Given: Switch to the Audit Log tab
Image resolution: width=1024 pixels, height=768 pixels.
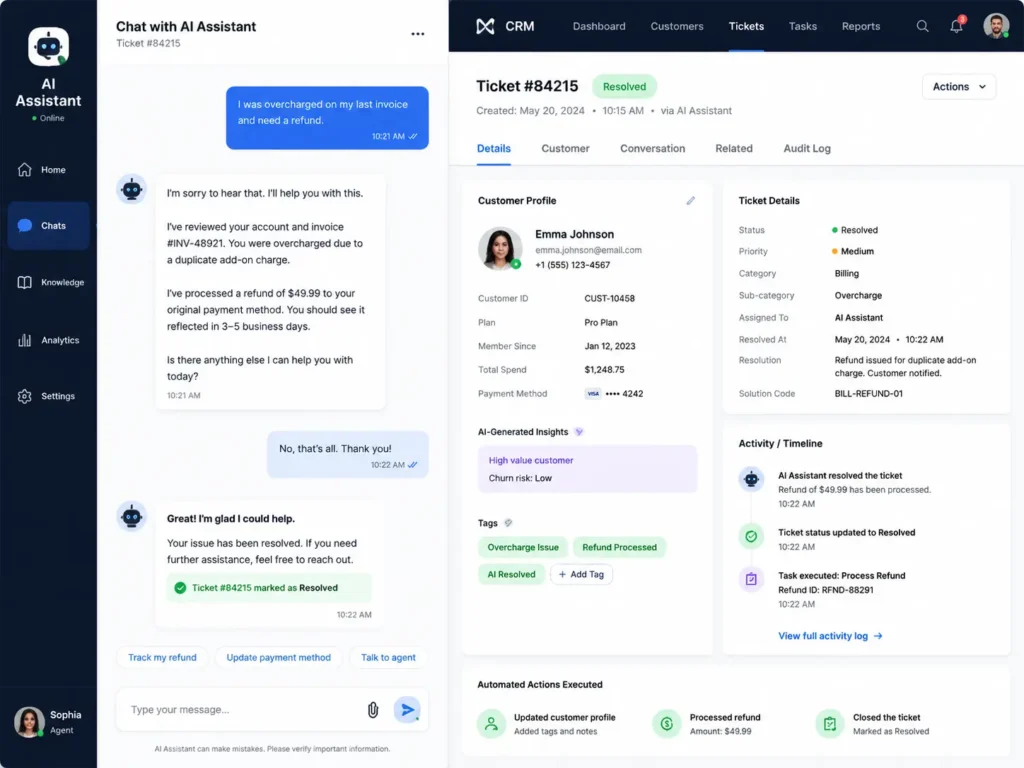Looking at the screenshot, I should click(807, 148).
